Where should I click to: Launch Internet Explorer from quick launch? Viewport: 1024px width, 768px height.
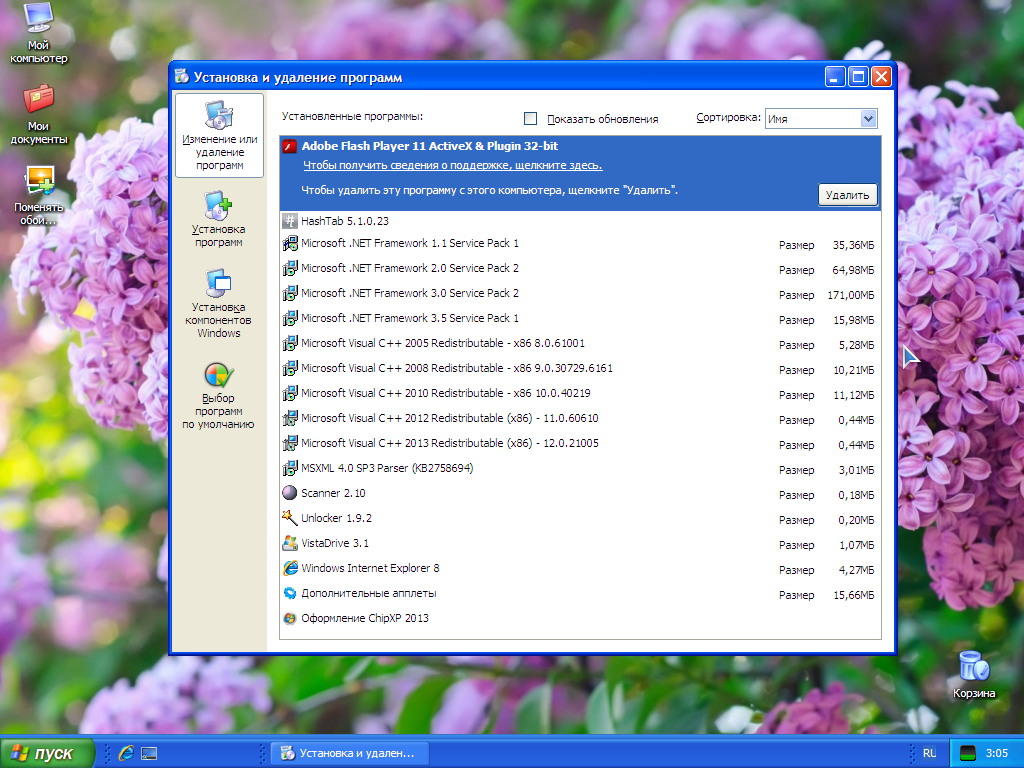click(x=126, y=753)
